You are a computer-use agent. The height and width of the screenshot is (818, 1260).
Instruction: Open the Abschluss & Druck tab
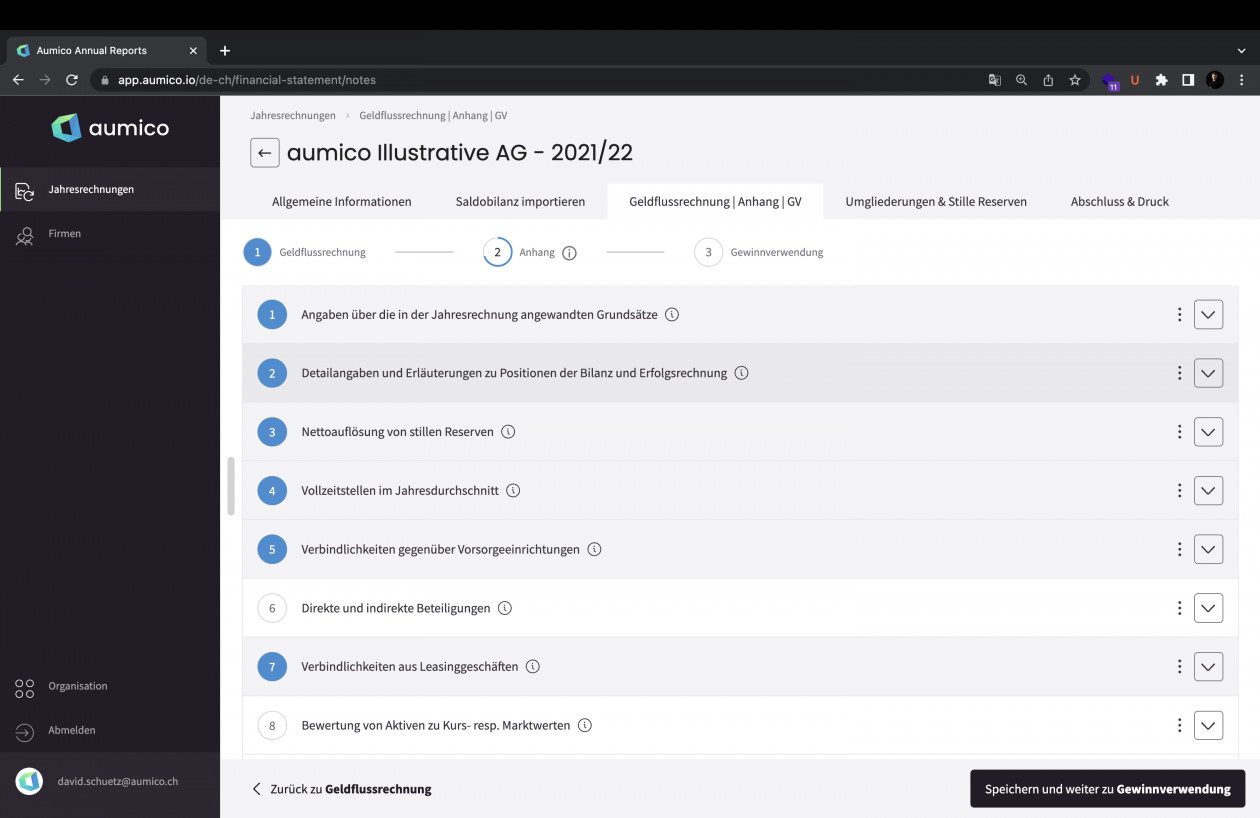click(1119, 202)
